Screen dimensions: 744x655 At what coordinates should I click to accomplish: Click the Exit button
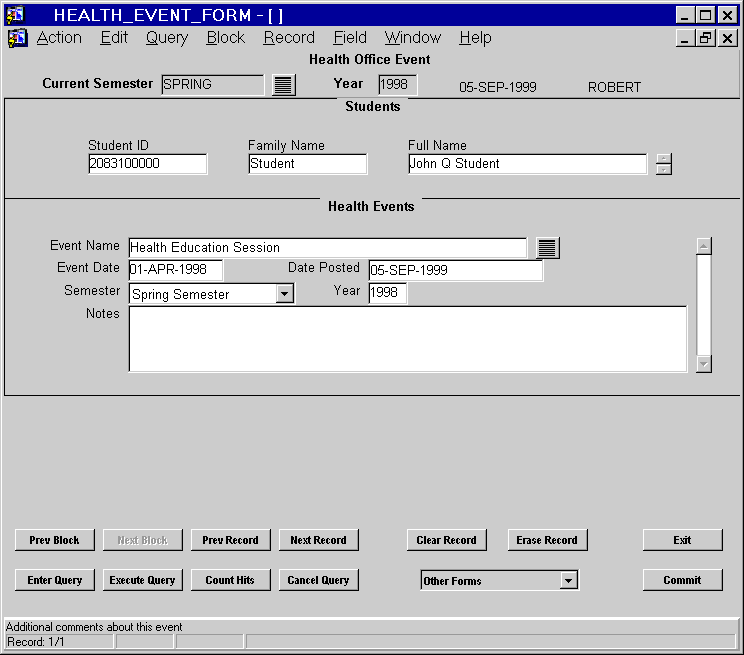point(682,540)
